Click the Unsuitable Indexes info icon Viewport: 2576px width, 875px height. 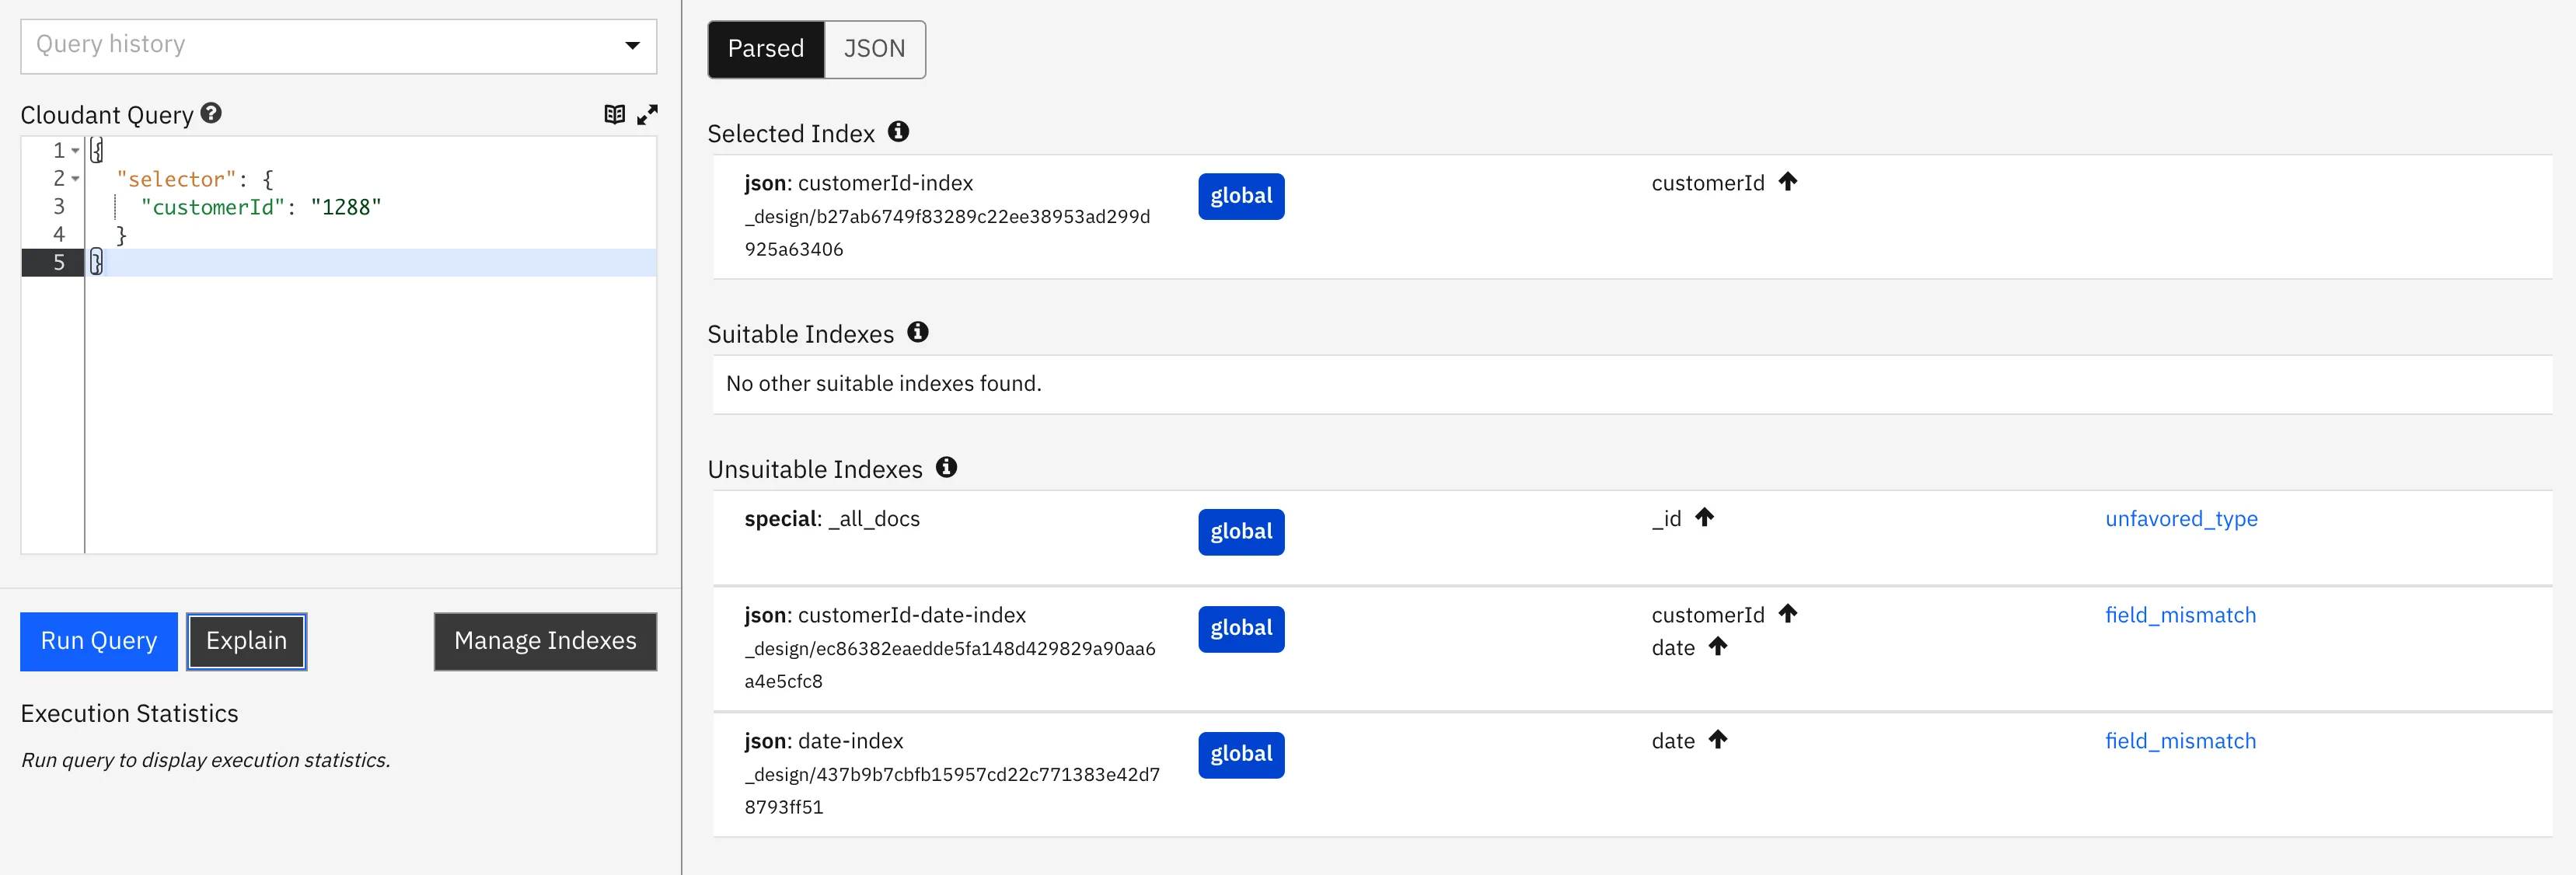[x=947, y=467]
